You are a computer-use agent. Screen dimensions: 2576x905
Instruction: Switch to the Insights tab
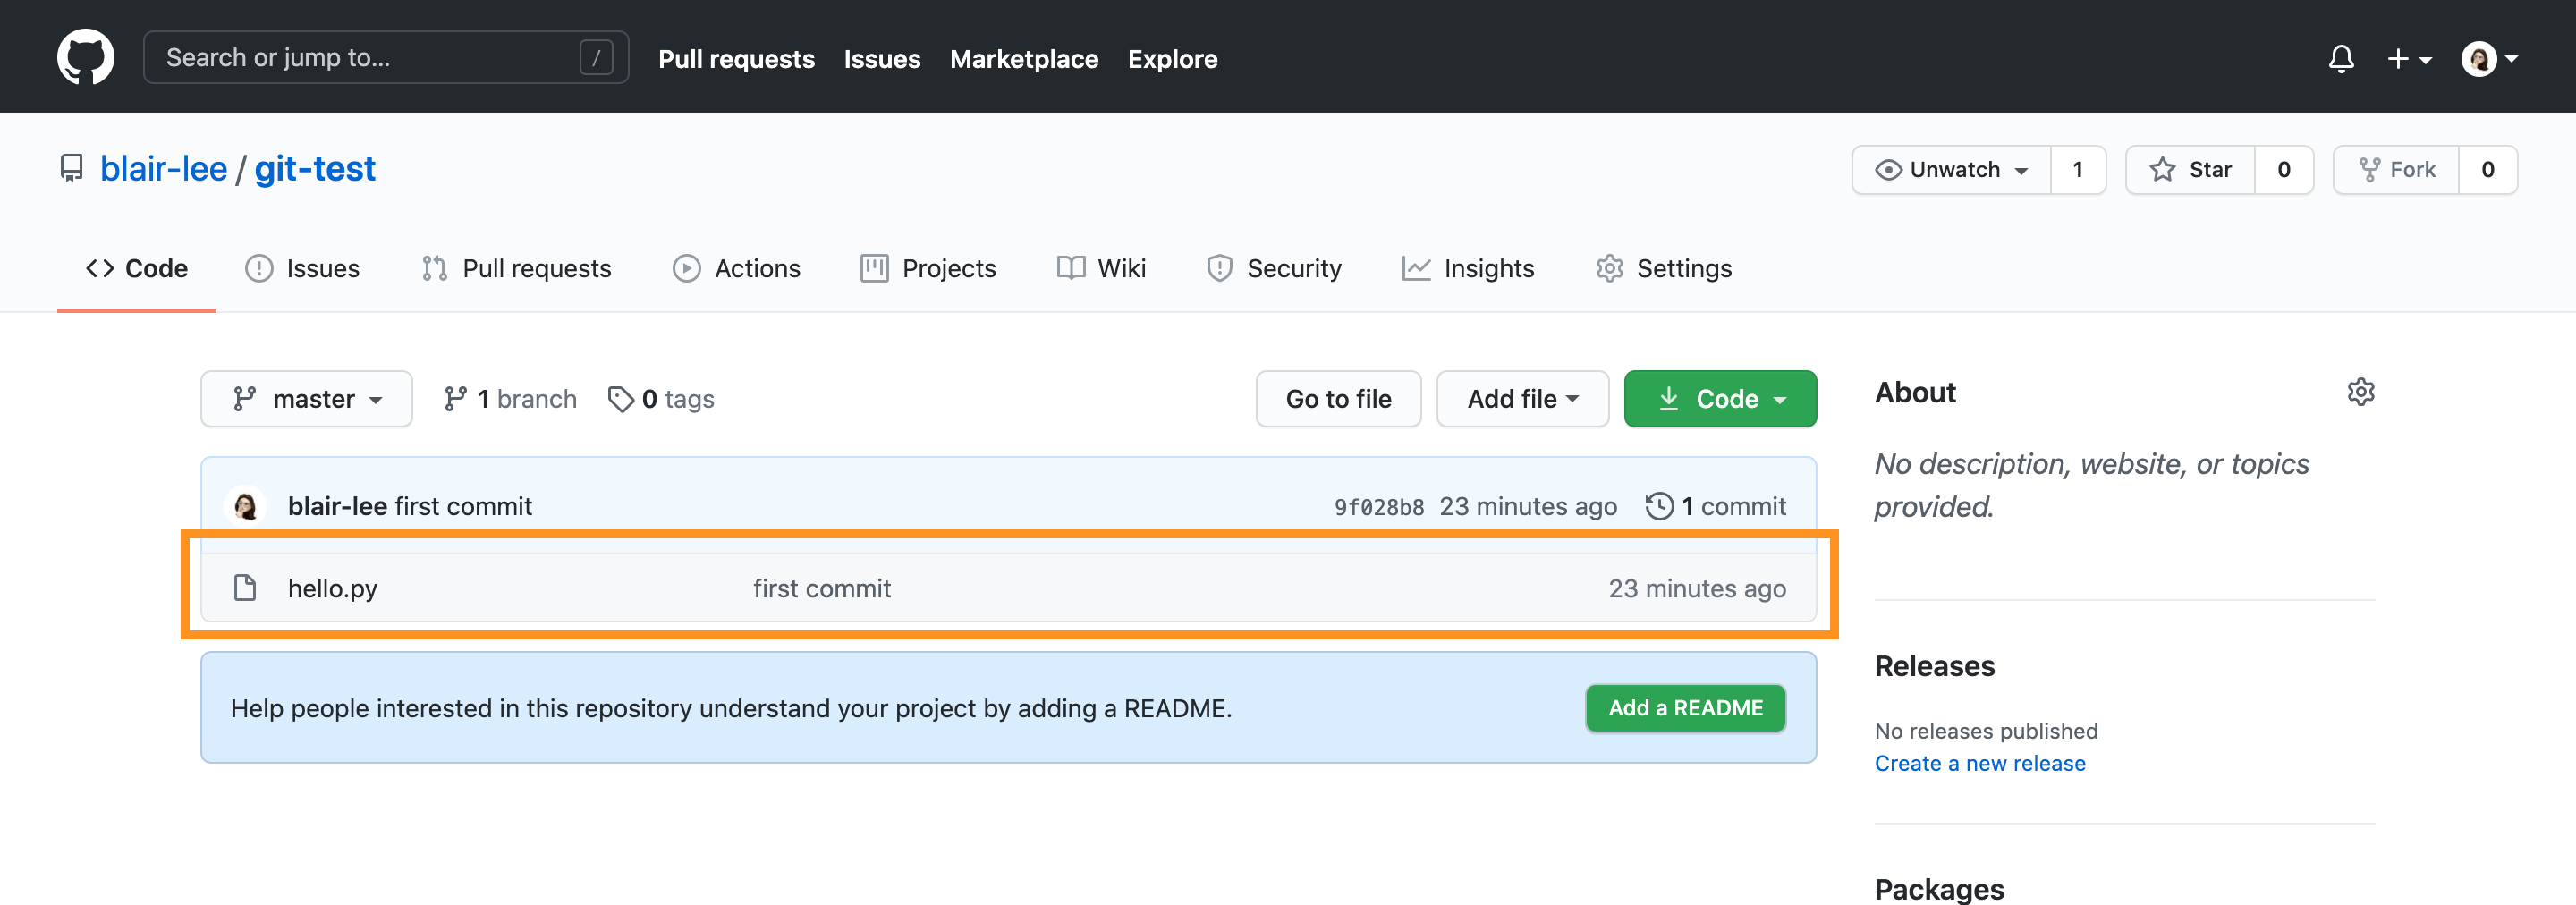click(x=1468, y=268)
